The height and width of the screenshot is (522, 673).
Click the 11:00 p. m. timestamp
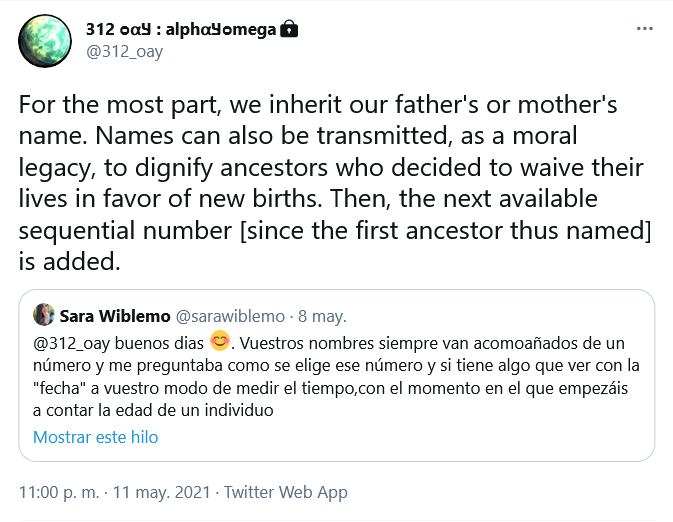pos(59,492)
